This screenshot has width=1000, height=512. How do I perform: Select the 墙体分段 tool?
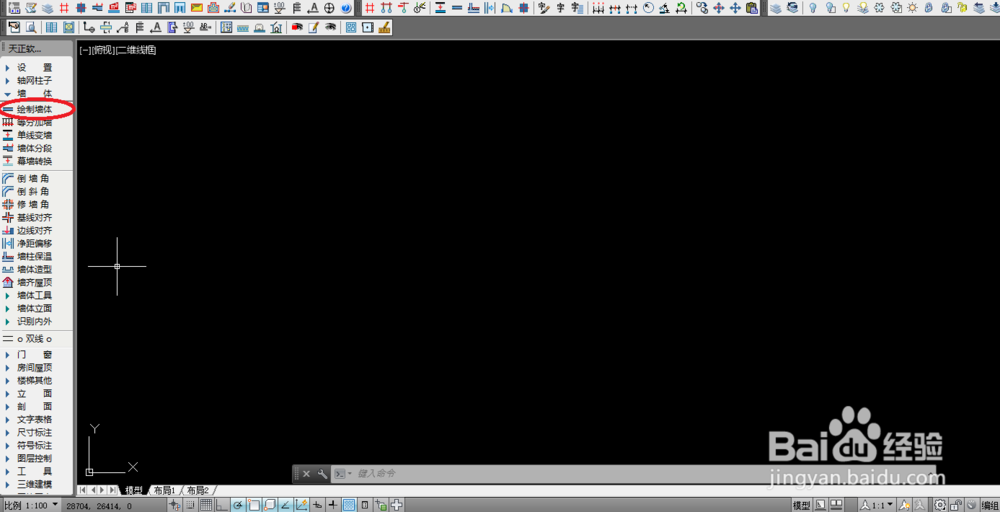click(x=35, y=148)
